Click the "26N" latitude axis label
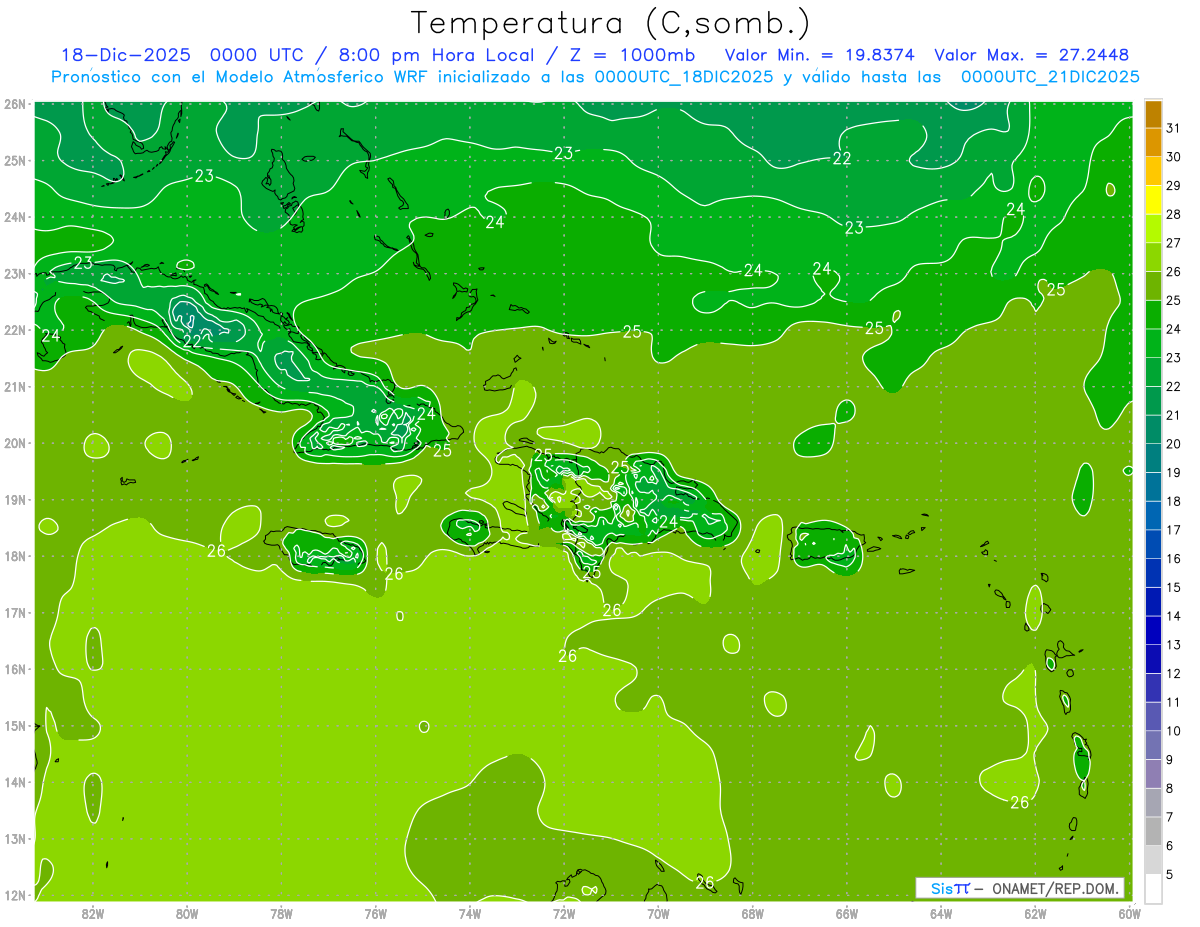 [14, 104]
